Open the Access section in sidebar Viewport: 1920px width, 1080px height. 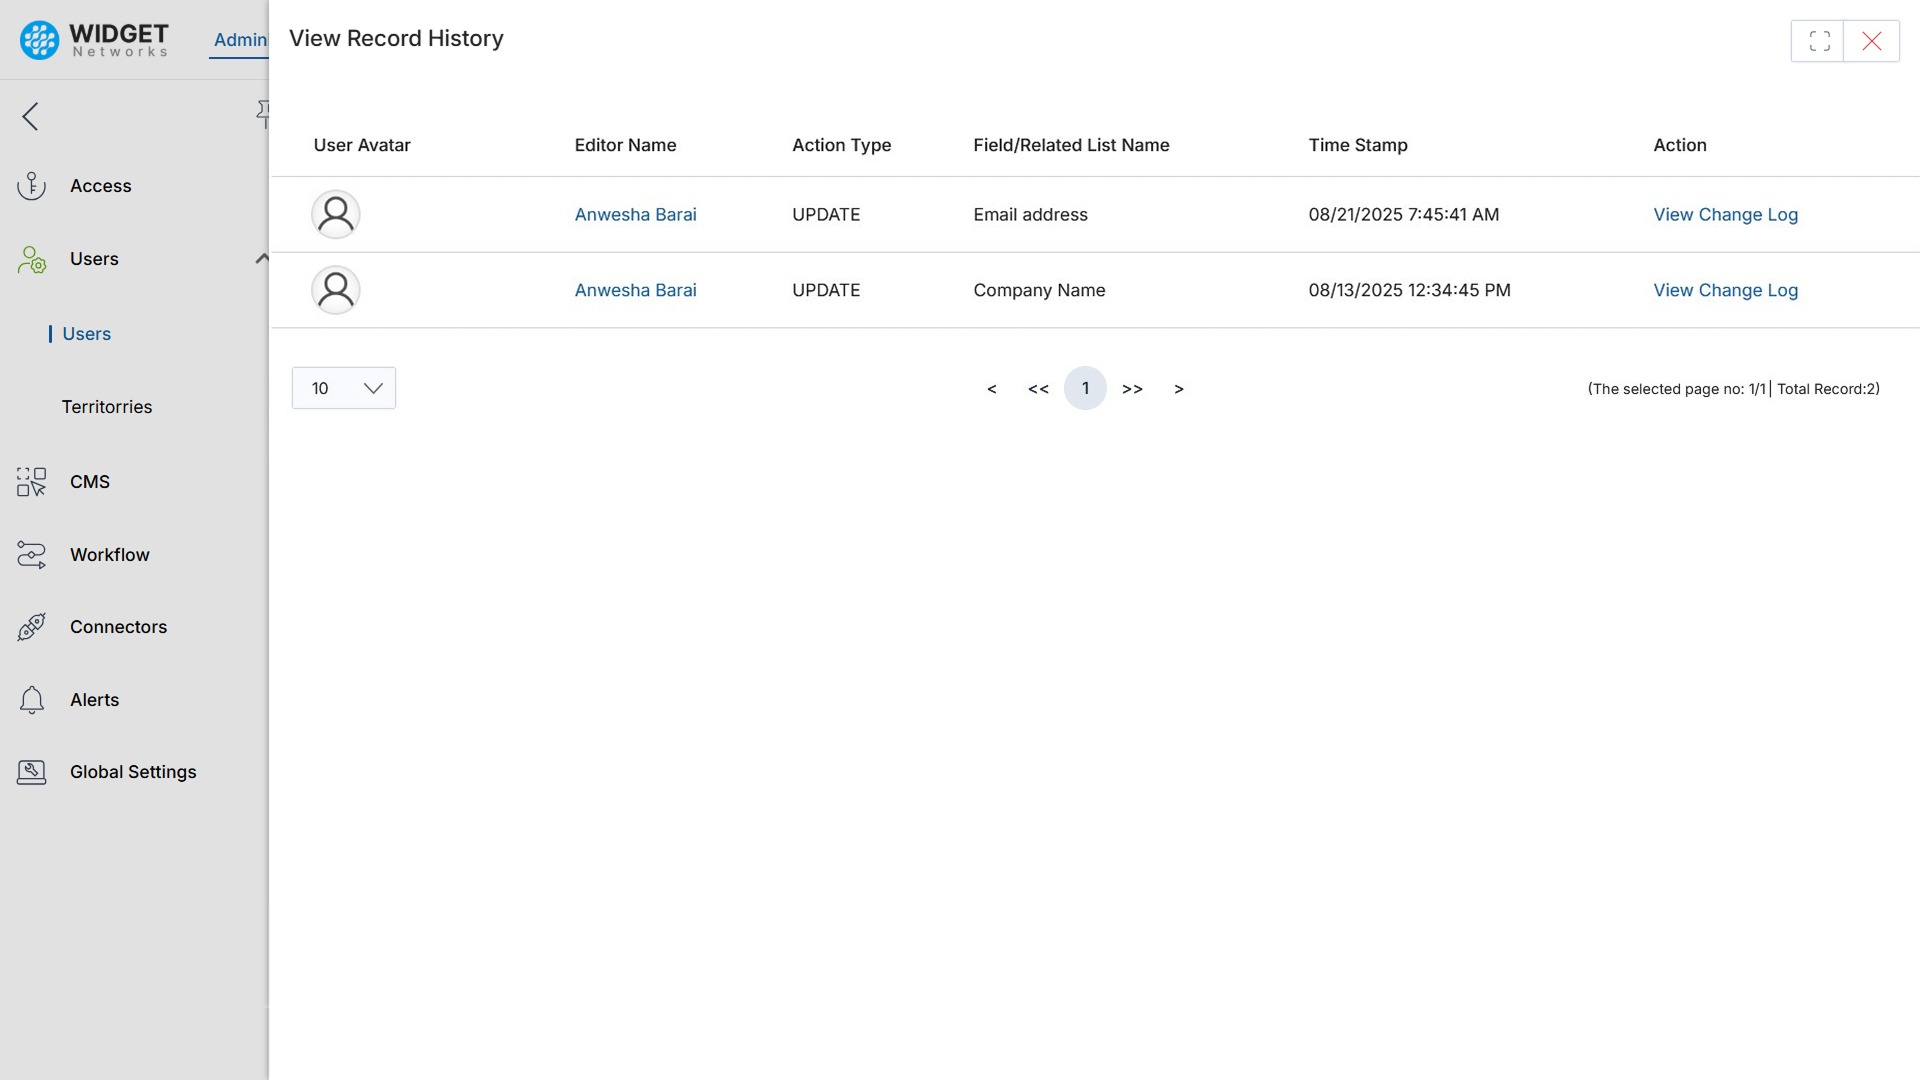[x=100, y=186]
